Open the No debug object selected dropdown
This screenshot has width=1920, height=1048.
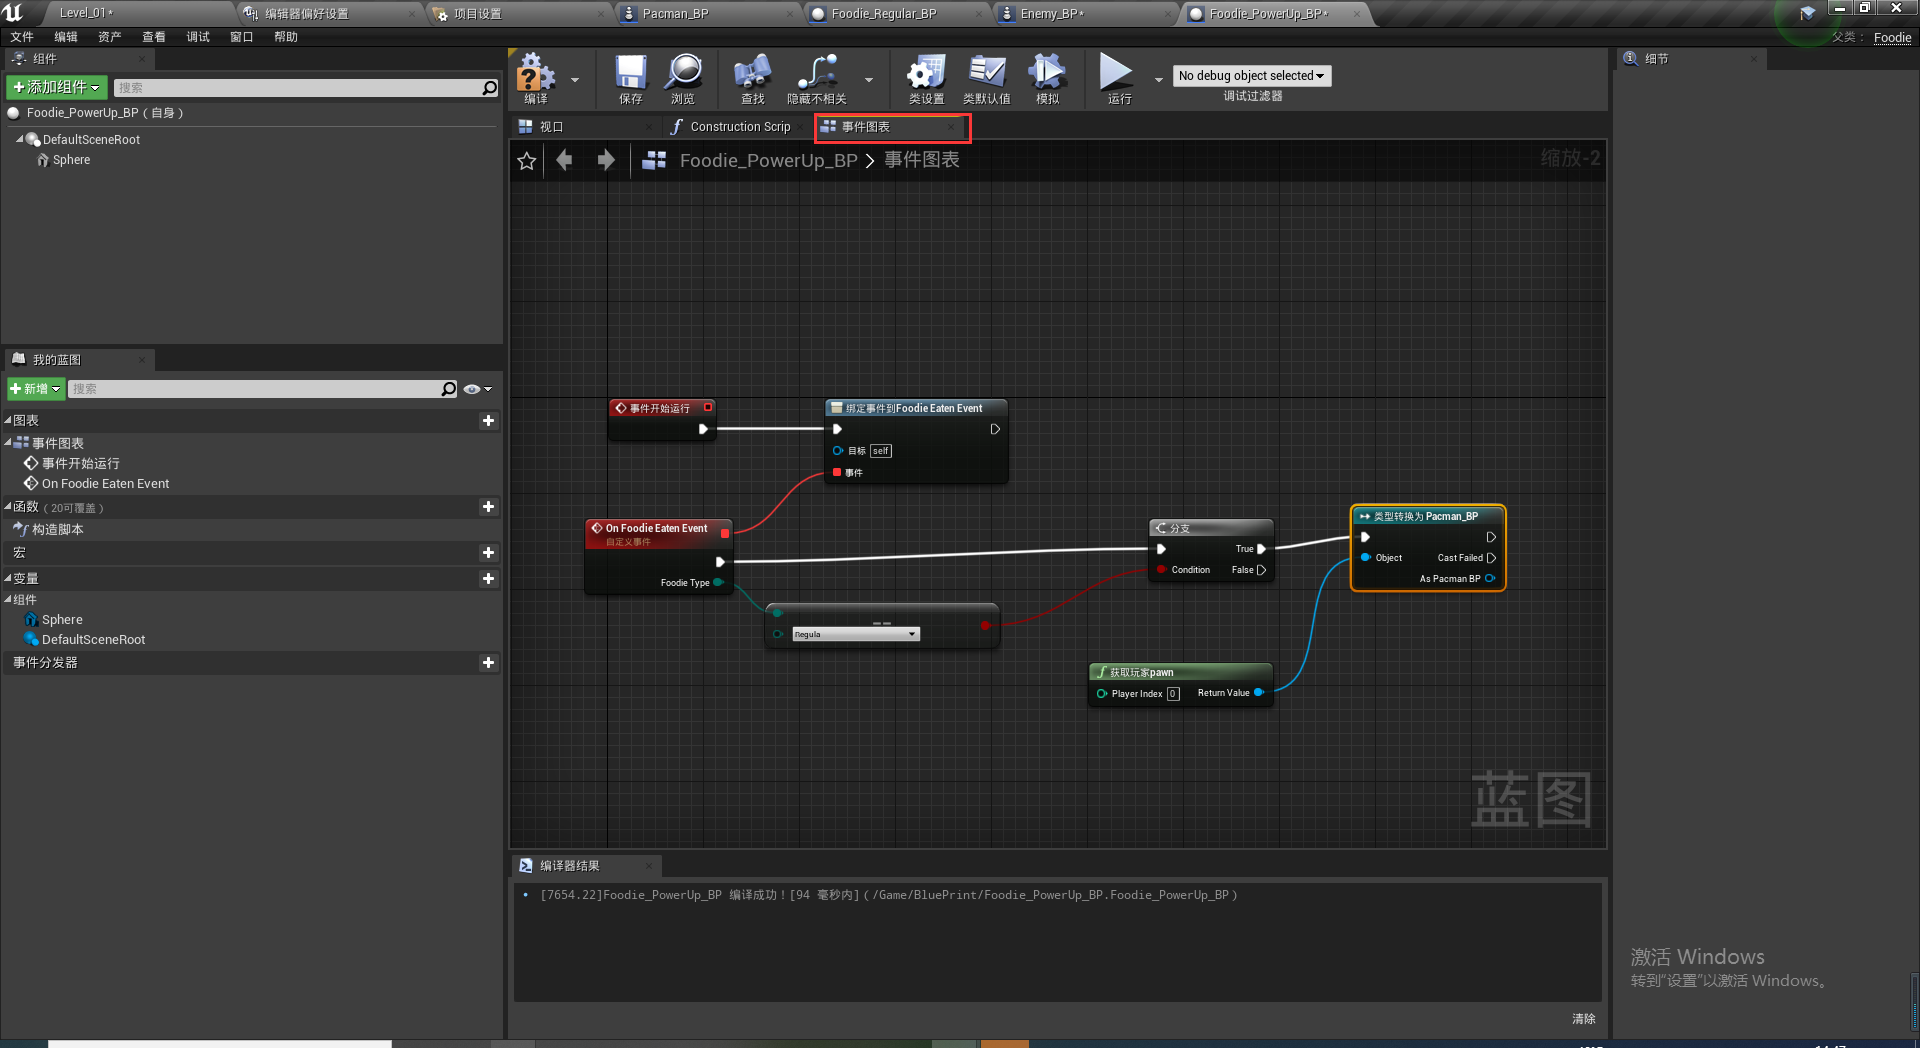(1251, 75)
